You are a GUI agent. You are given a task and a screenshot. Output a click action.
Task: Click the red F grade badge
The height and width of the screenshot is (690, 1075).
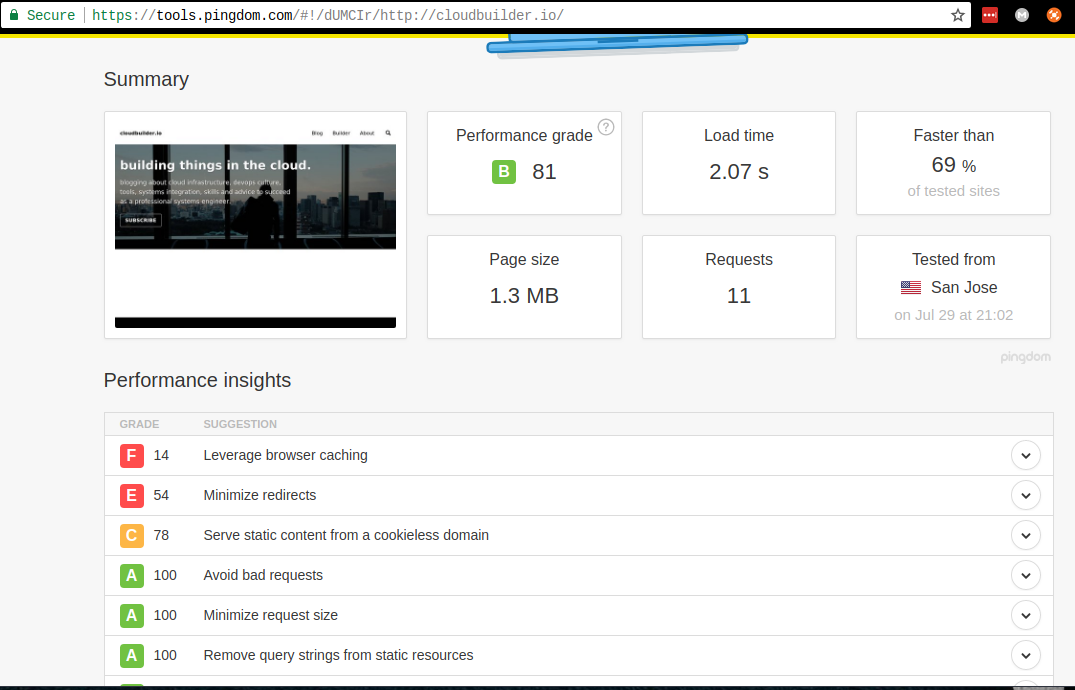coord(132,455)
